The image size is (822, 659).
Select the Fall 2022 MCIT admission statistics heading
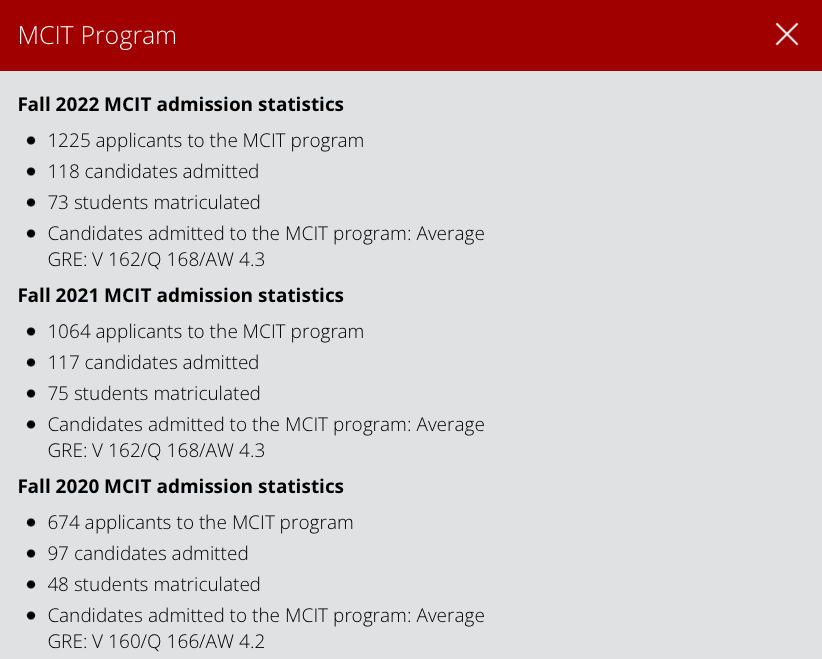tap(180, 104)
